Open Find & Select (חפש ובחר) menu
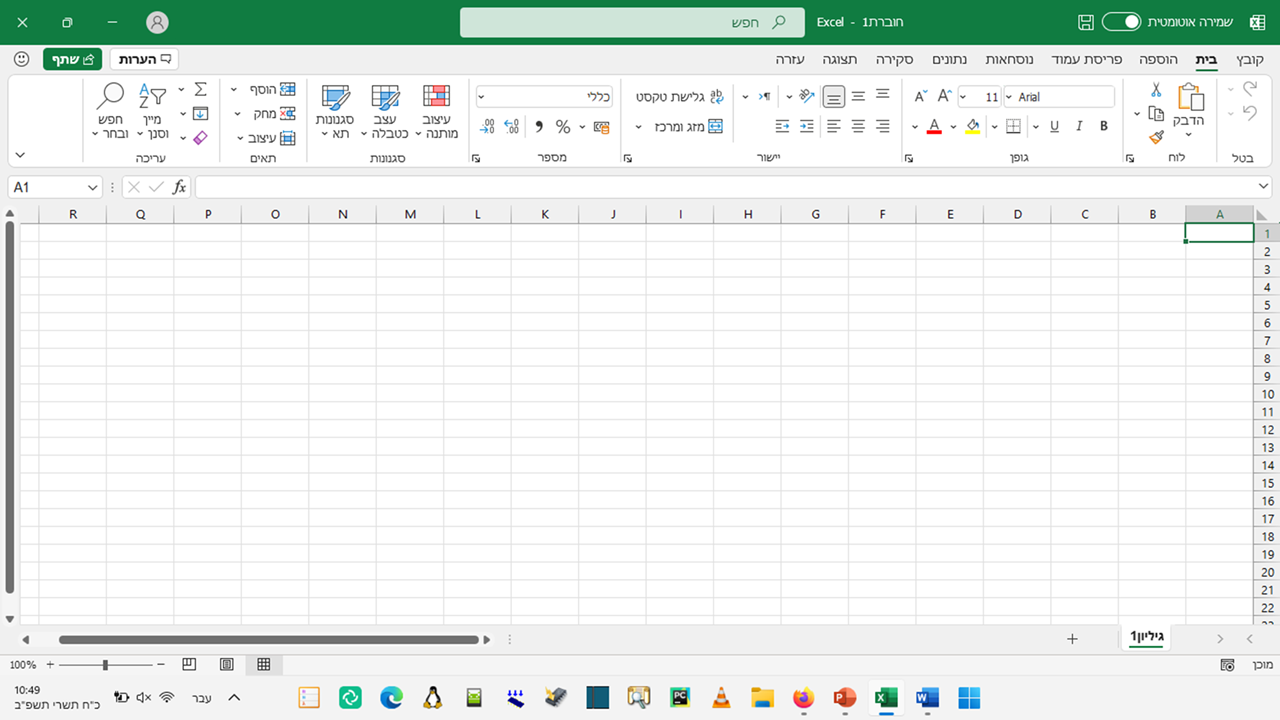 coord(109,112)
